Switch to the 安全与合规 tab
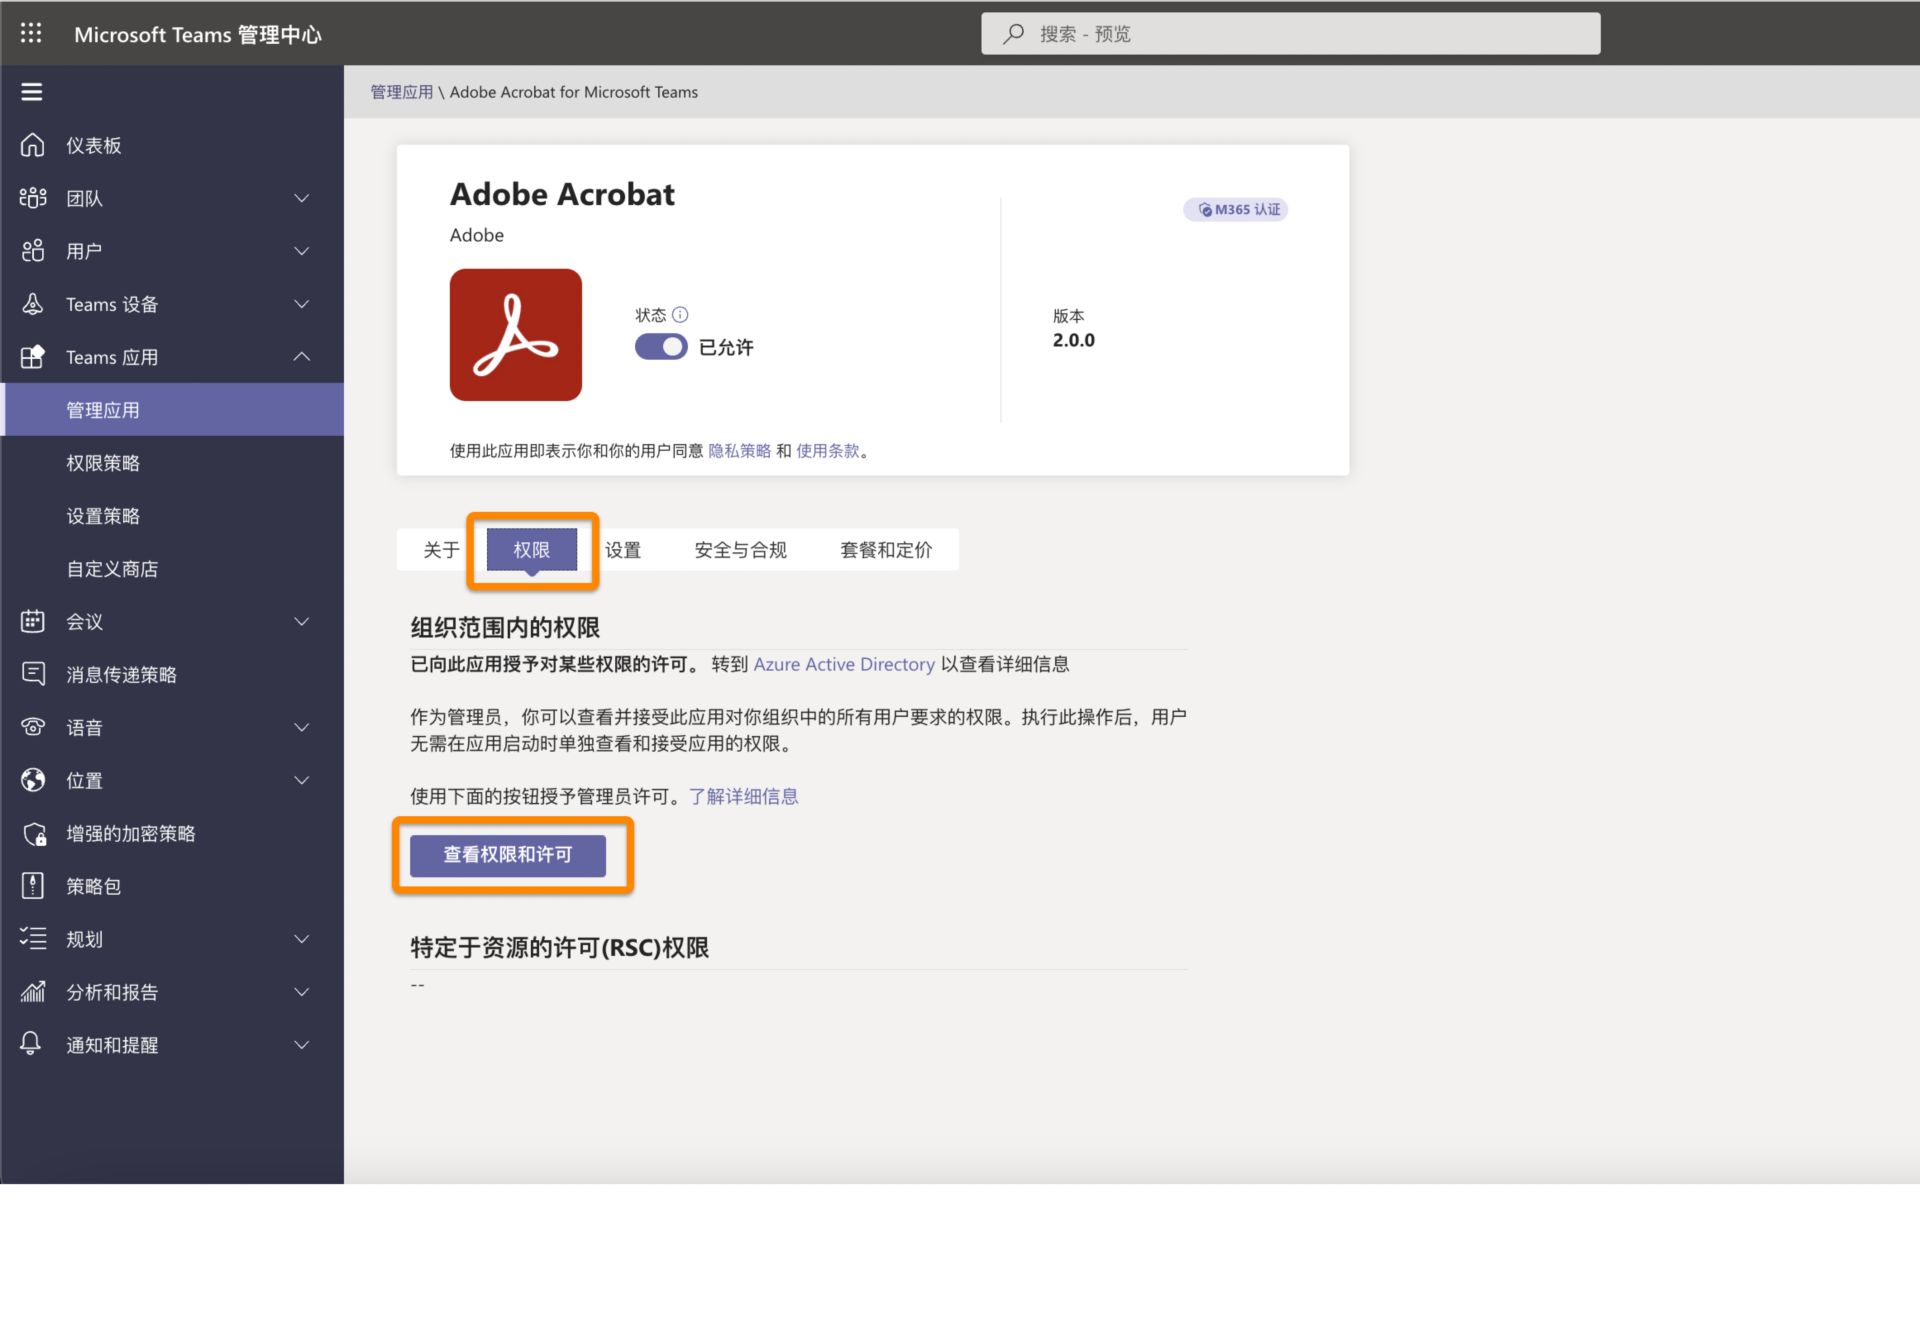Viewport: 1920px width, 1343px height. pos(741,550)
